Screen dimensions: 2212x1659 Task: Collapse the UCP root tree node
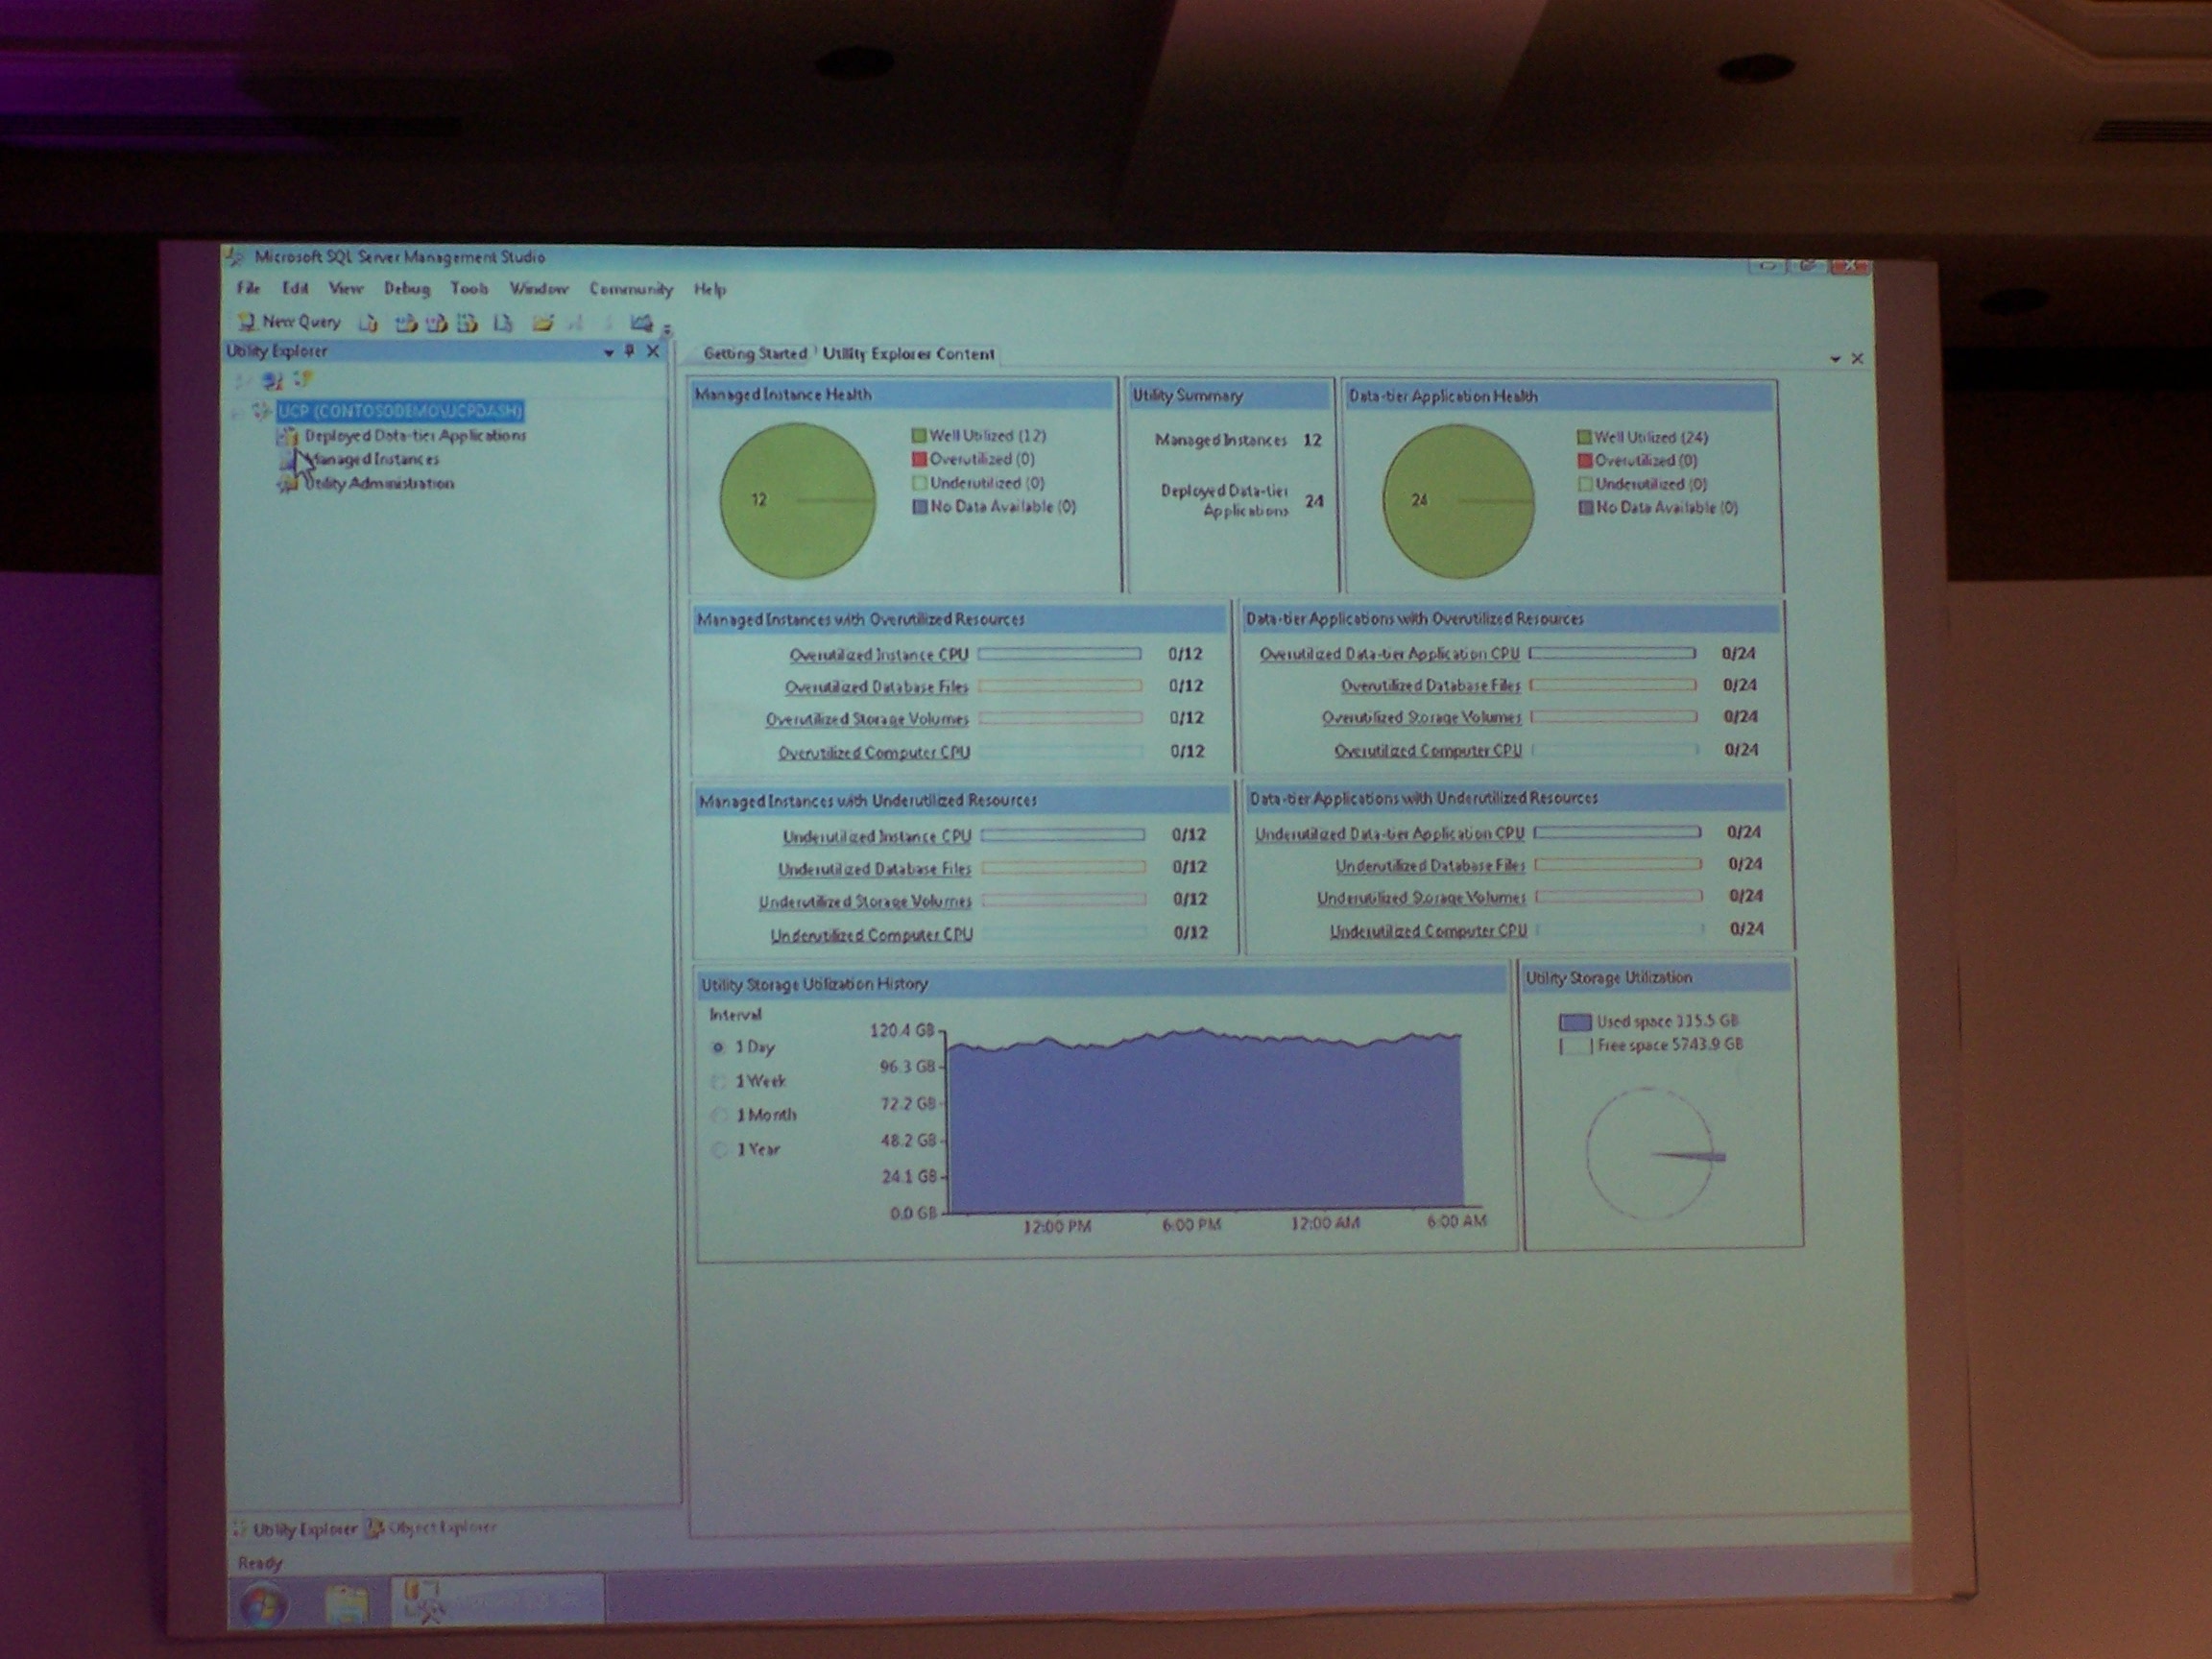coord(237,411)
